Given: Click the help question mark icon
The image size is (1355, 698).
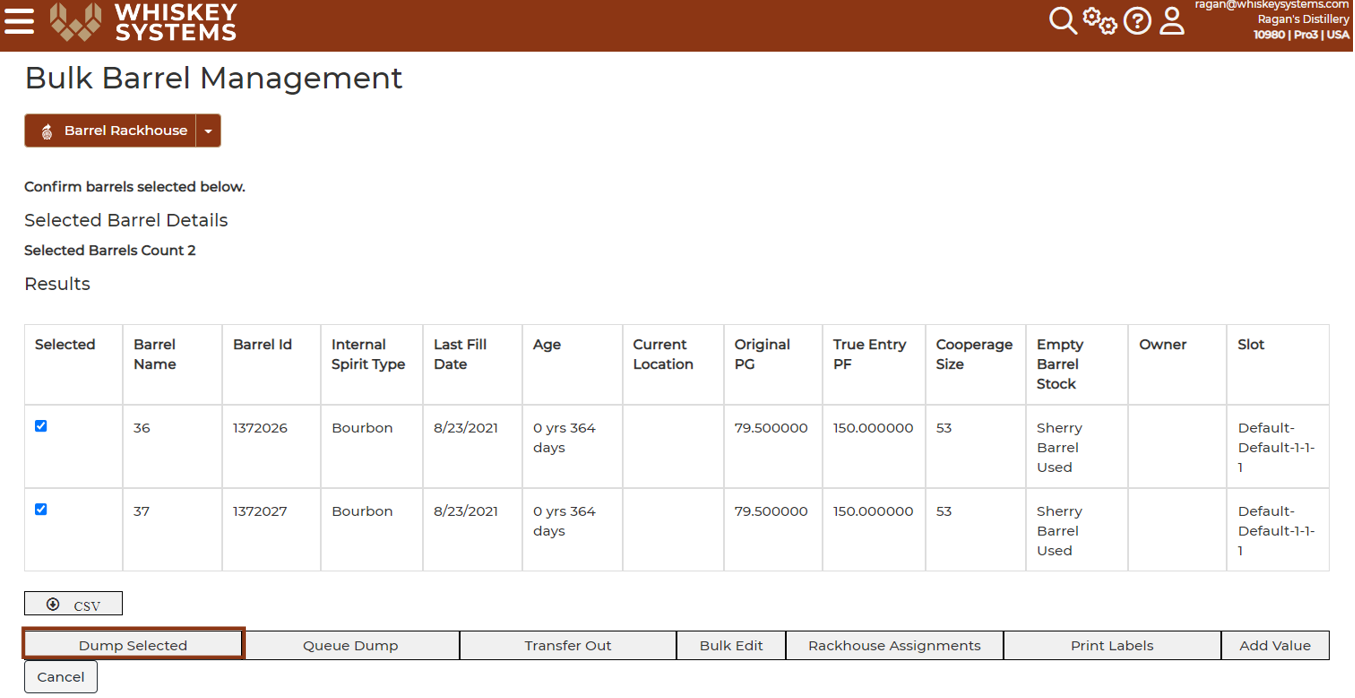Looking at the screenshot, I should coord(1137,20).
